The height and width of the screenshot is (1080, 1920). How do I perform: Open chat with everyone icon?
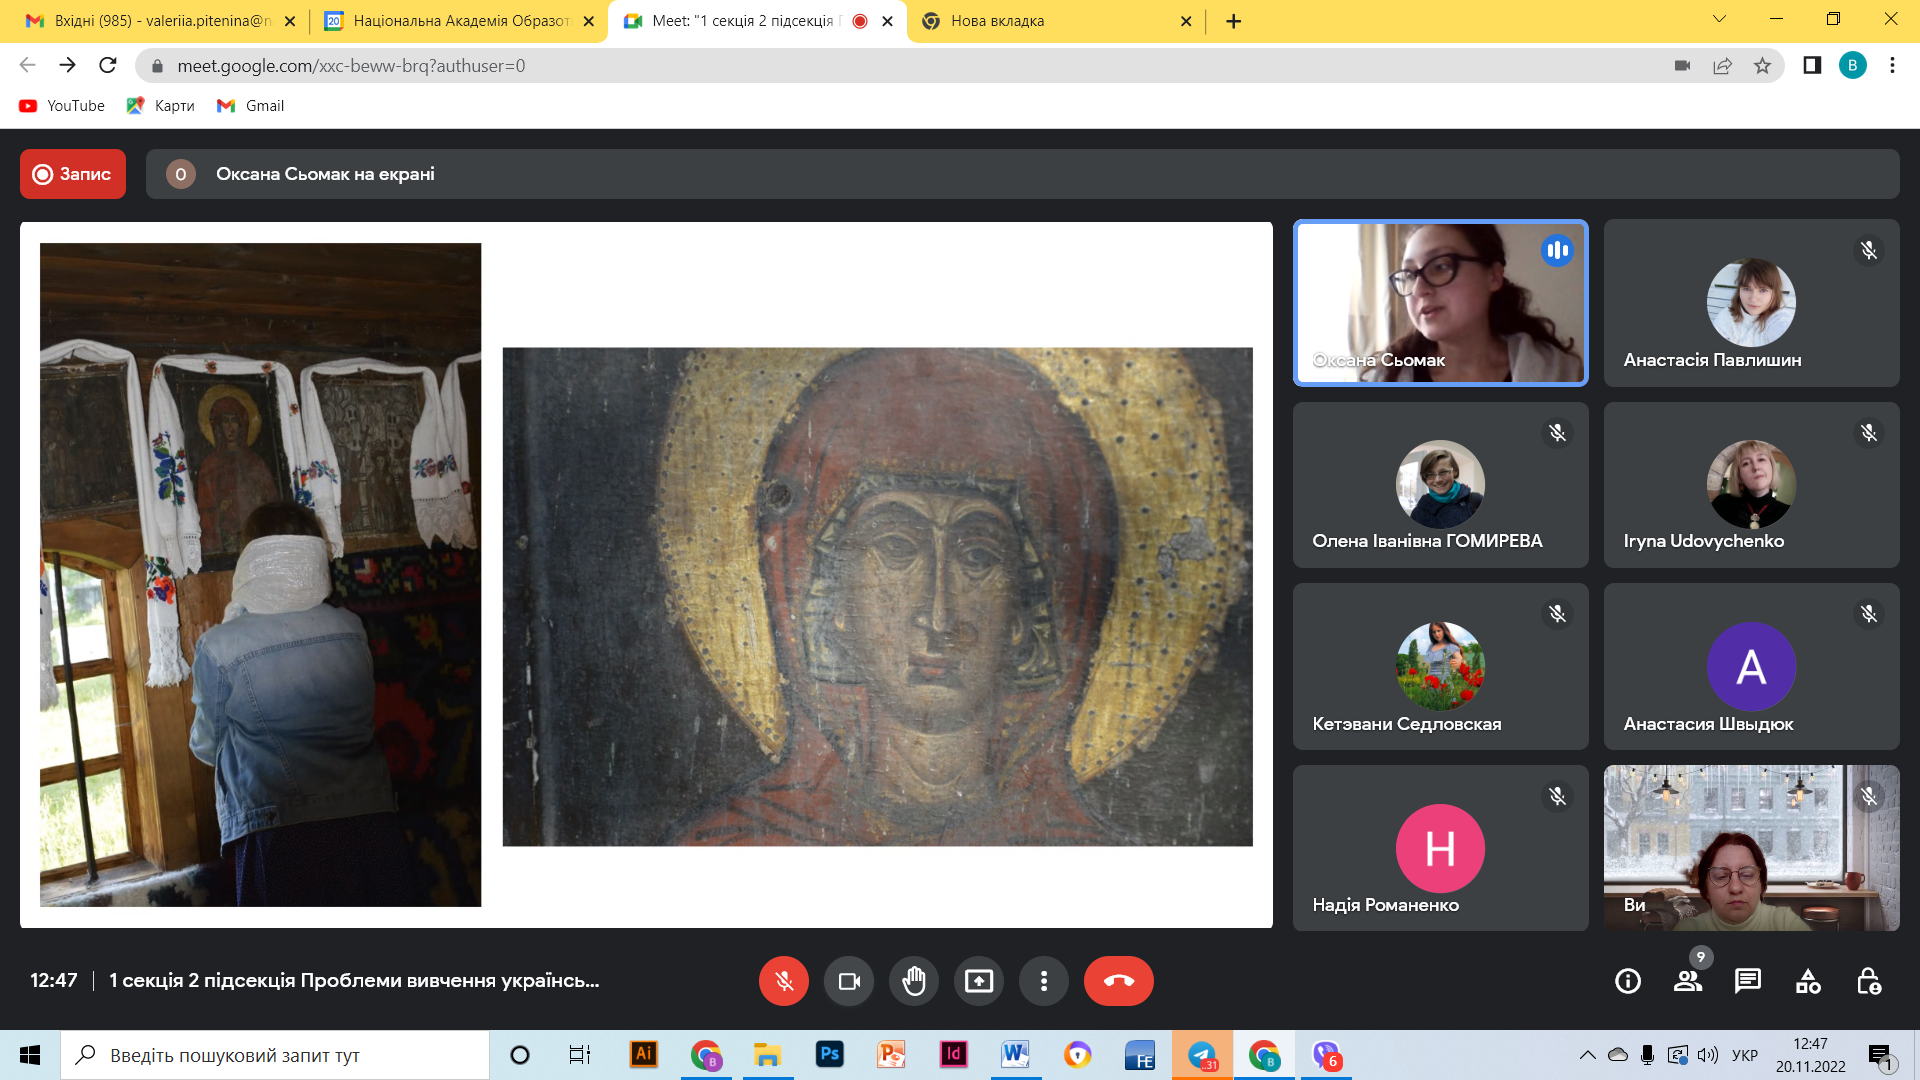(1748, 981)
